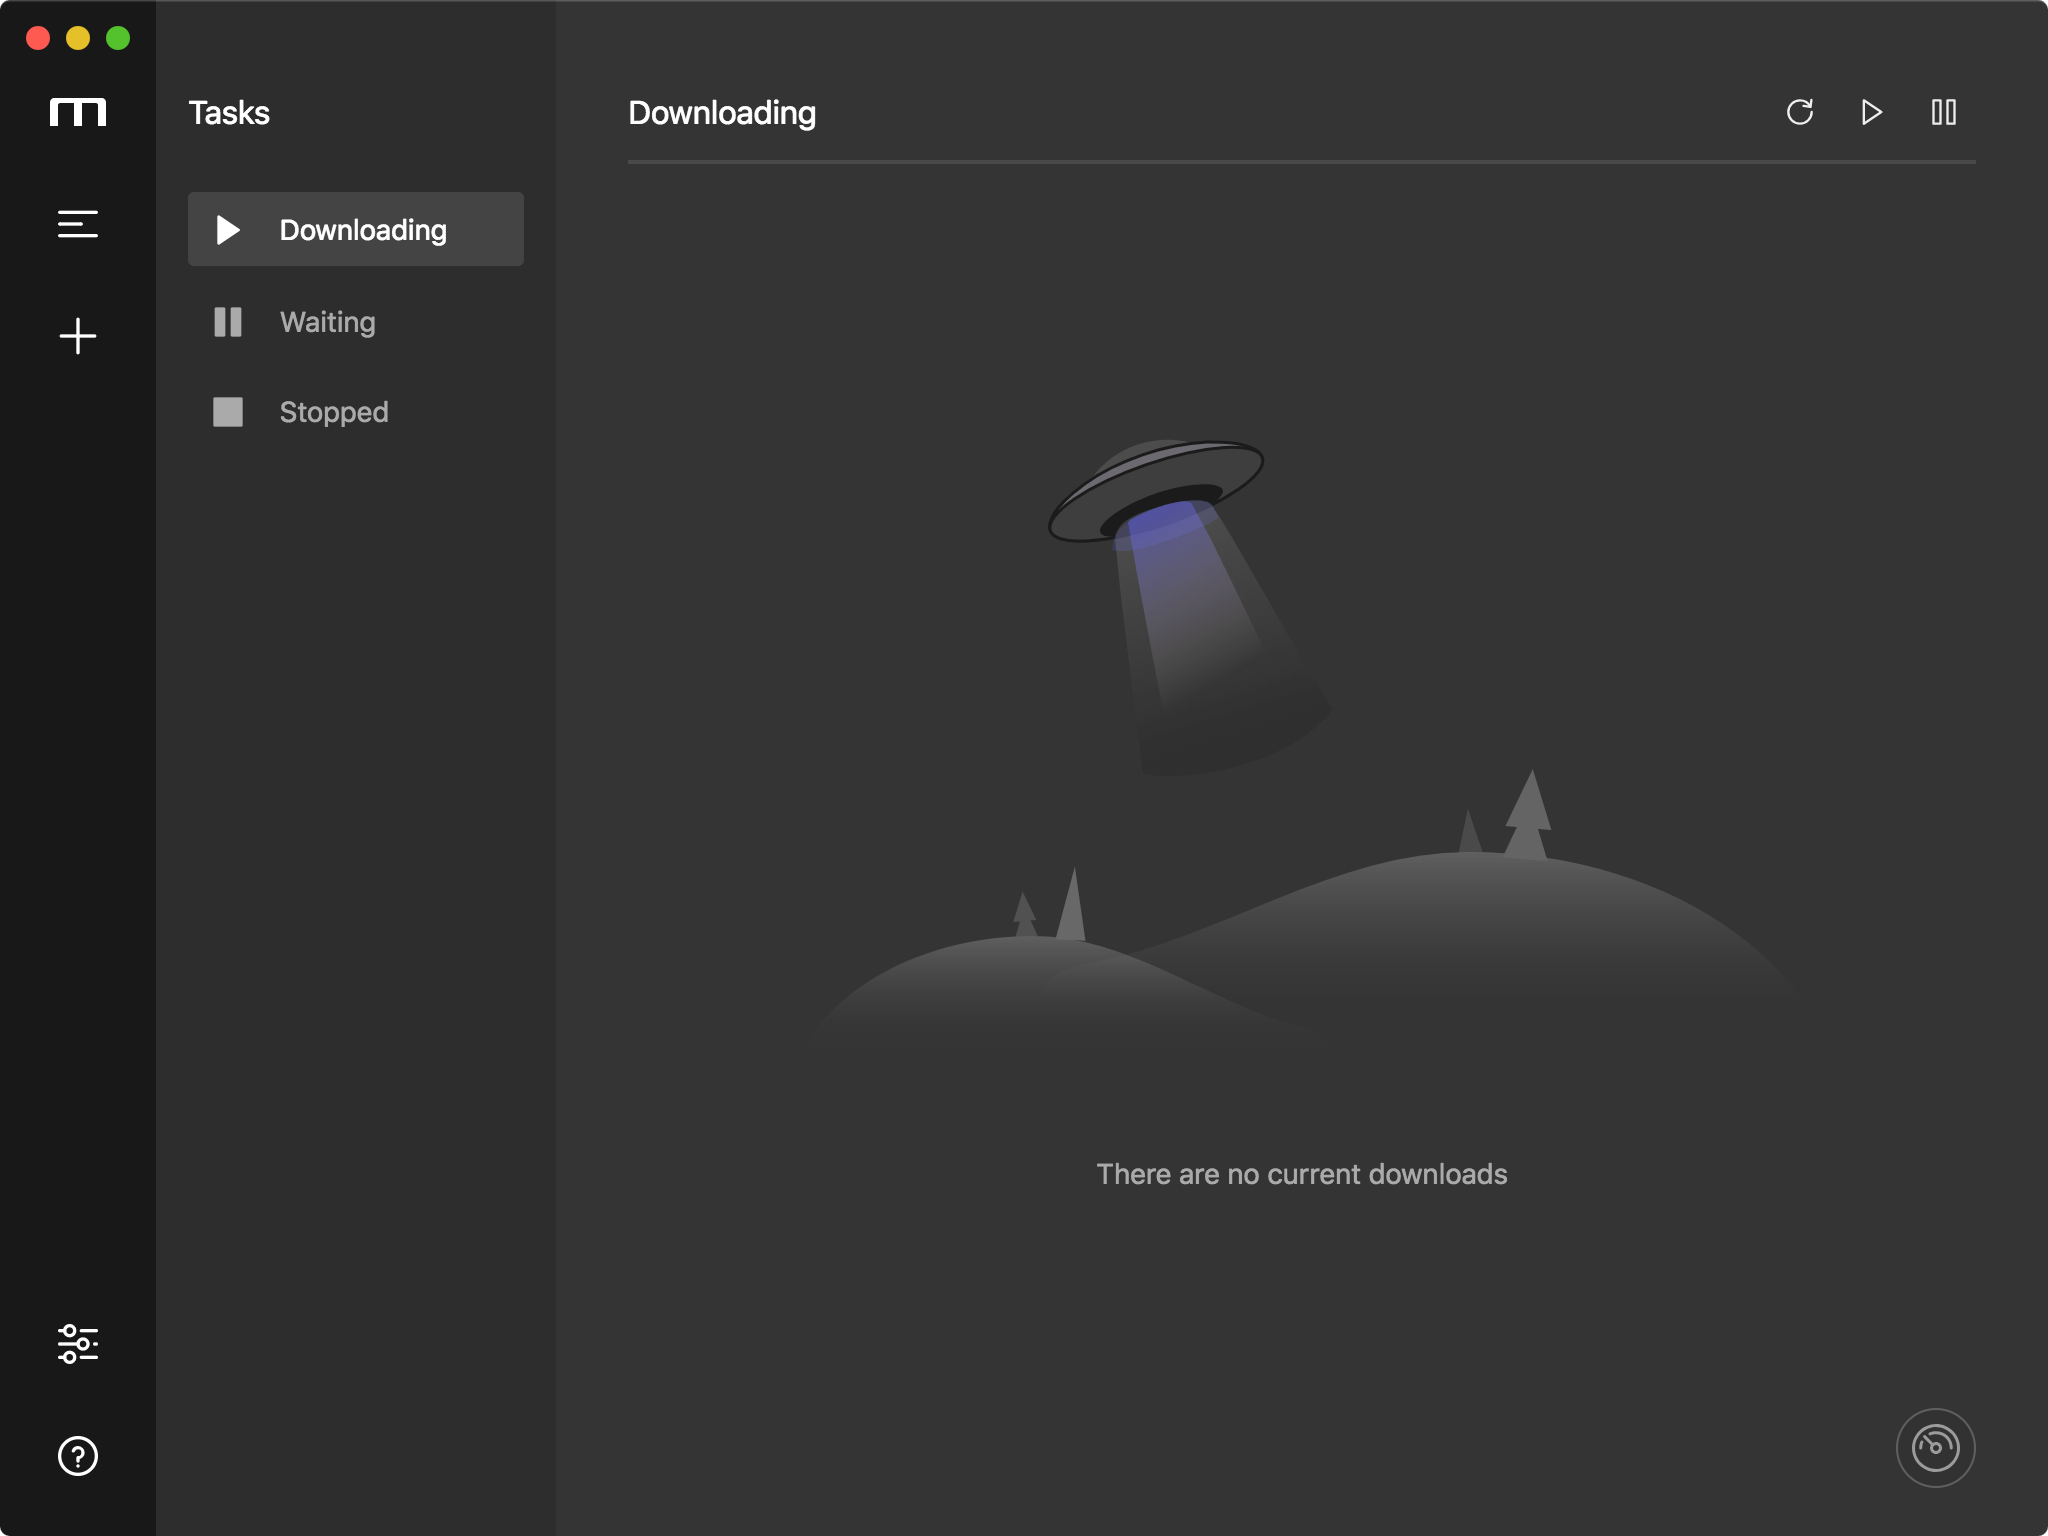Refresh the task list
The width and height of the screenshot is (2048, 1536).
[1800, 112]
